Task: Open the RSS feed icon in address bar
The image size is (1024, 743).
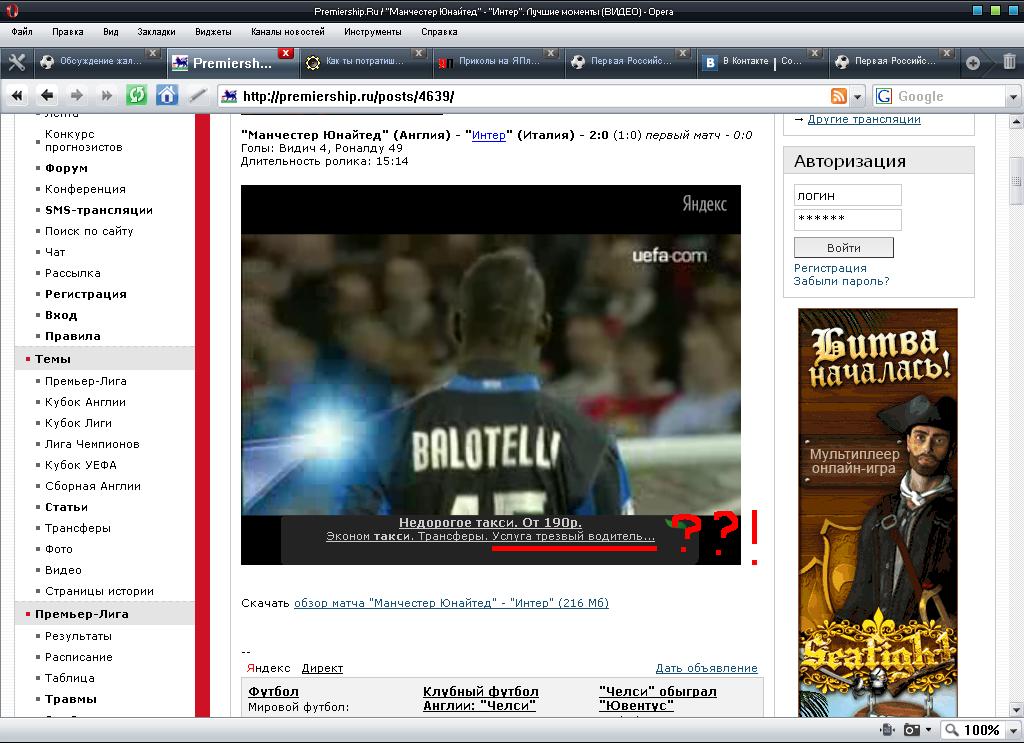Action: point(839,96)
